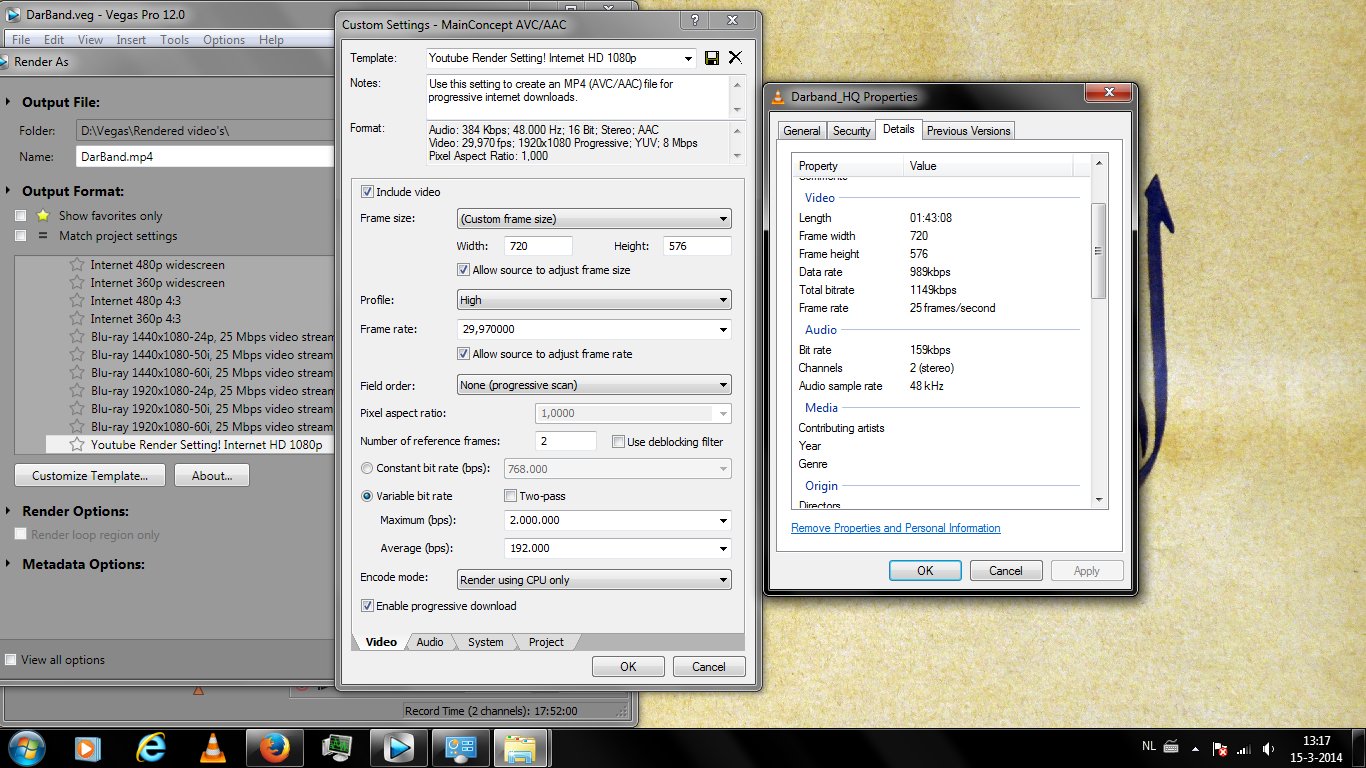Open Firefox from the taskbar

coord(273,747)
